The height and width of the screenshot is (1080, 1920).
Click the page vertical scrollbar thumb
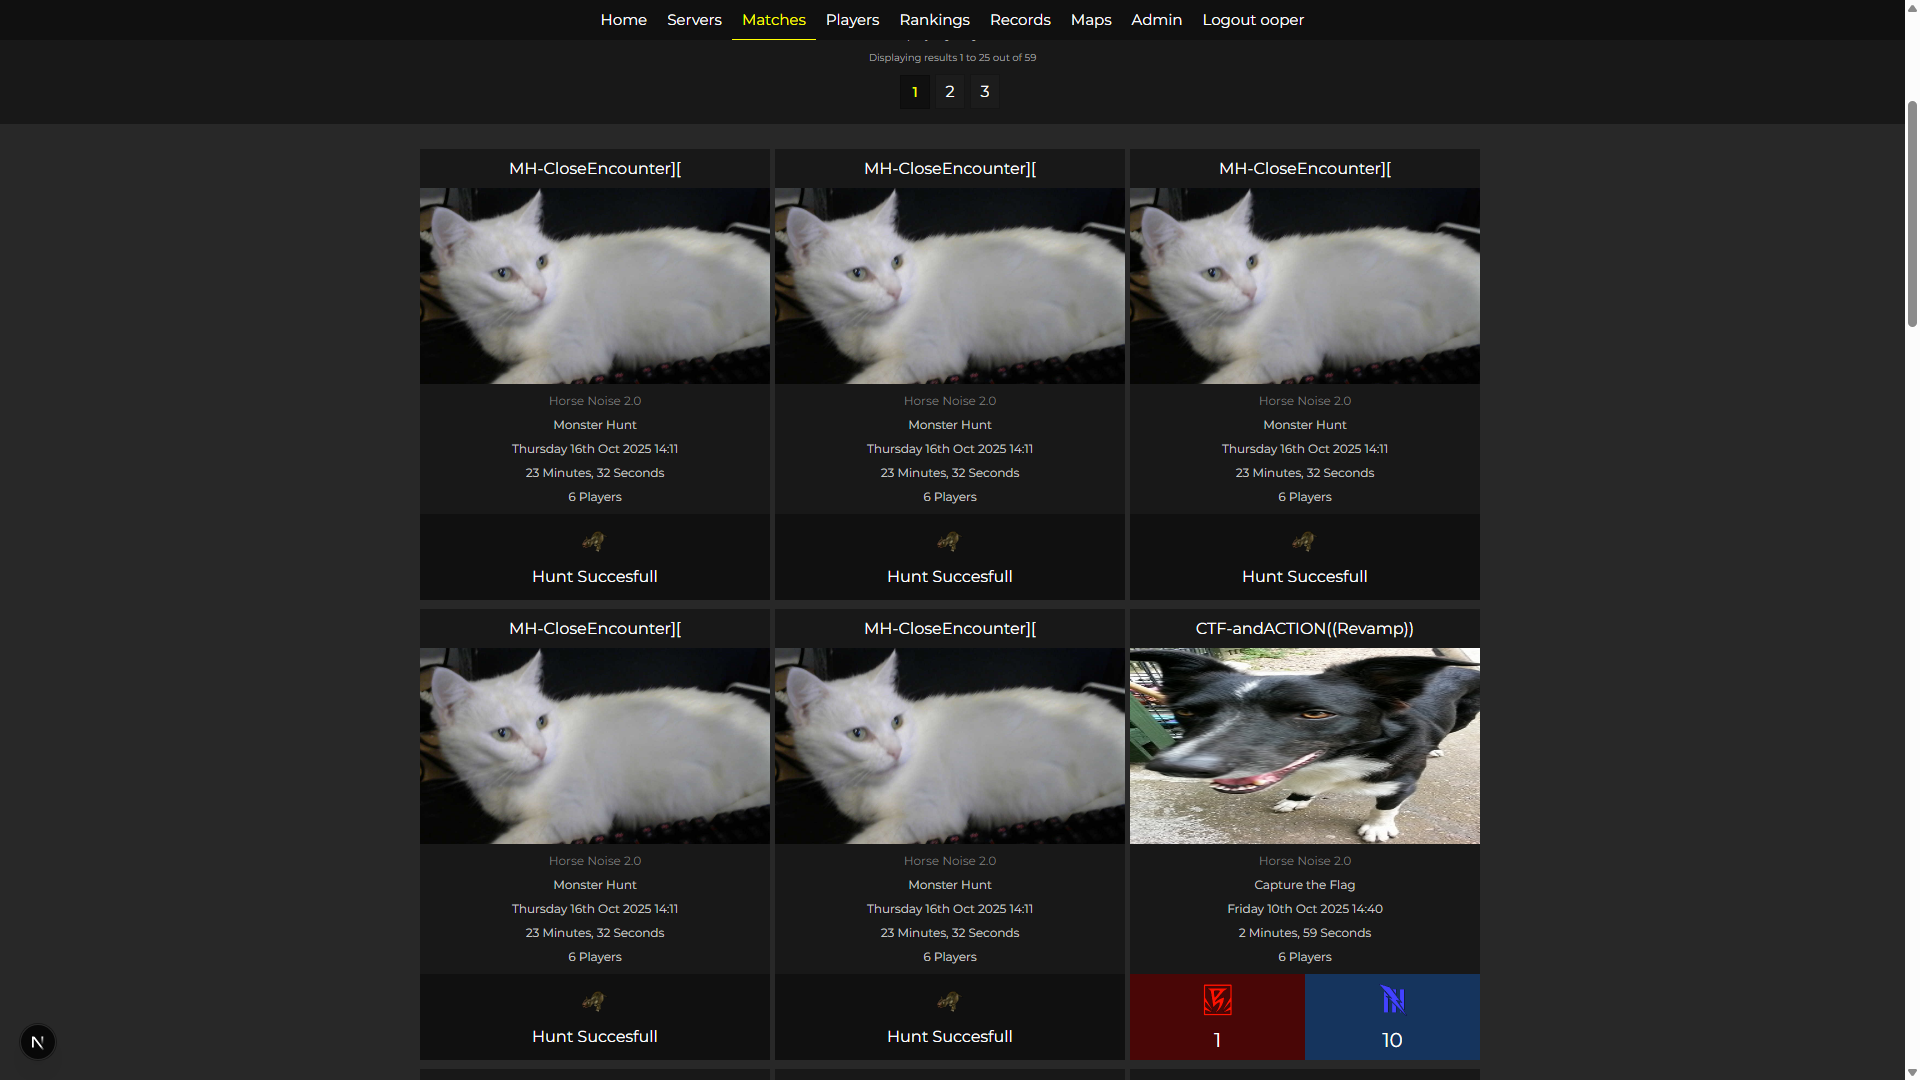[1912, 212]
